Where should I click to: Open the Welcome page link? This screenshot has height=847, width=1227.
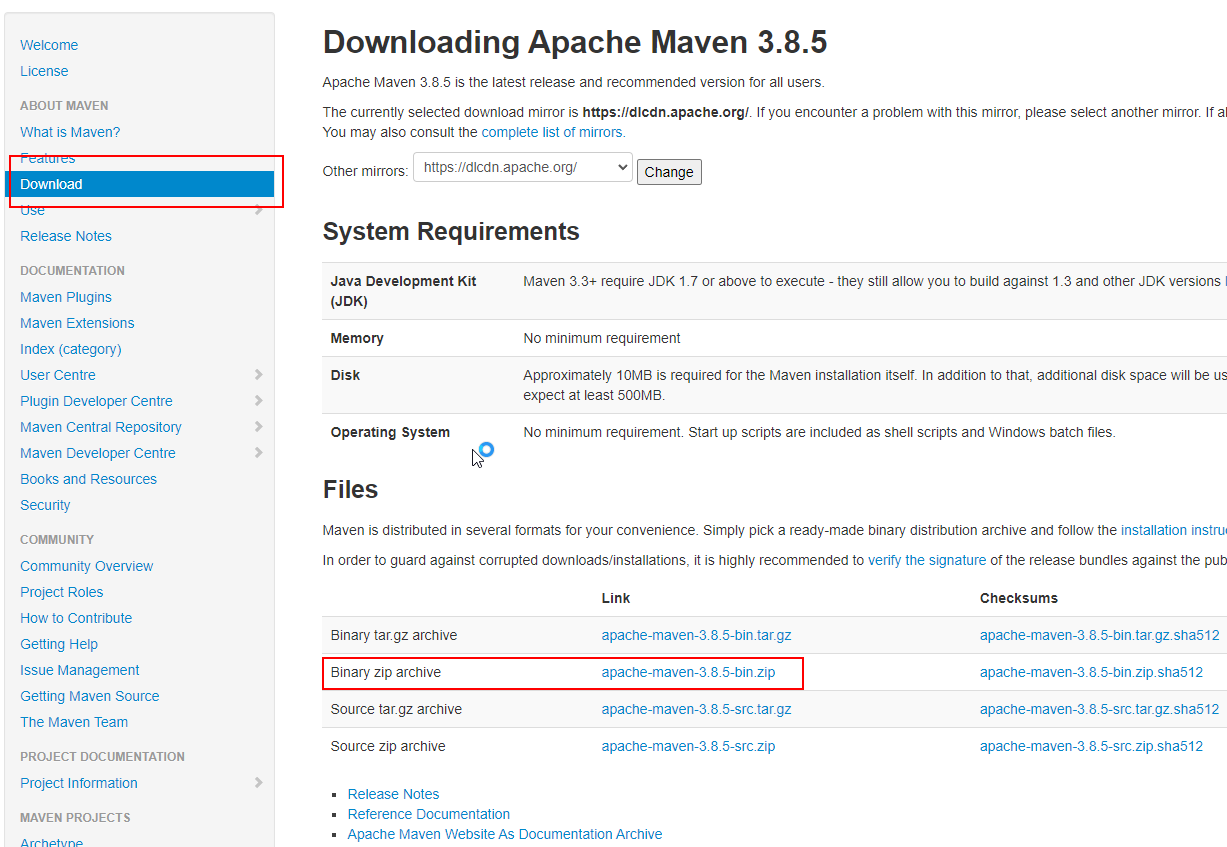tap(49, 45)
